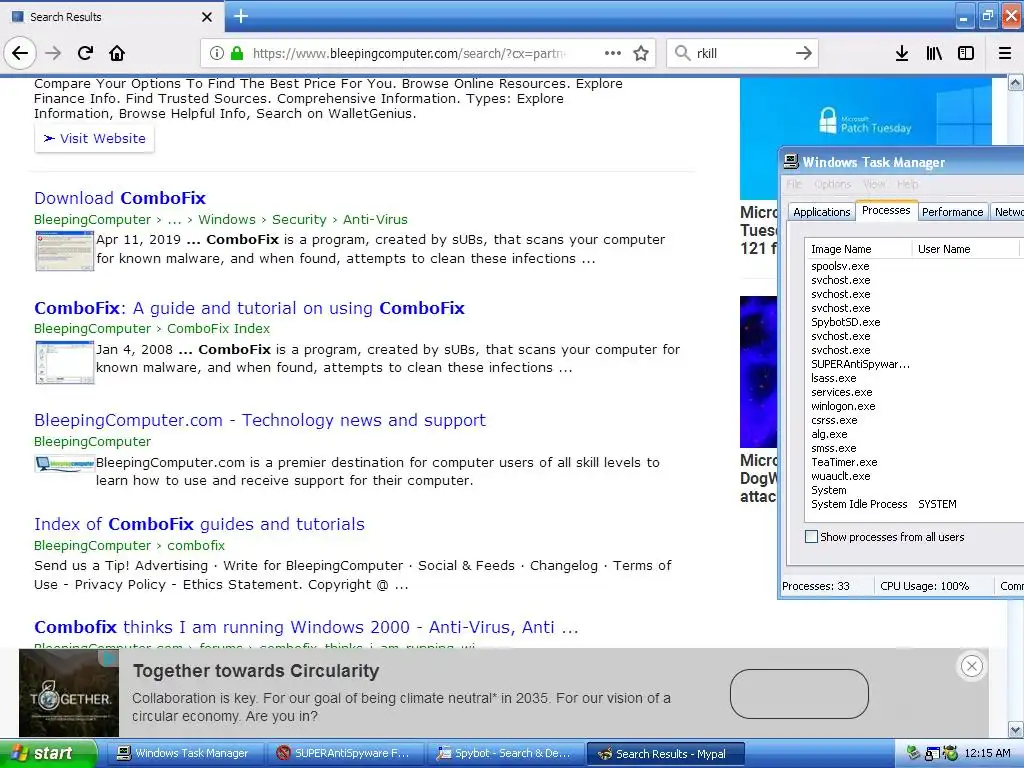
Task: Select alg.exe process
Action: (x=829, y=434)
